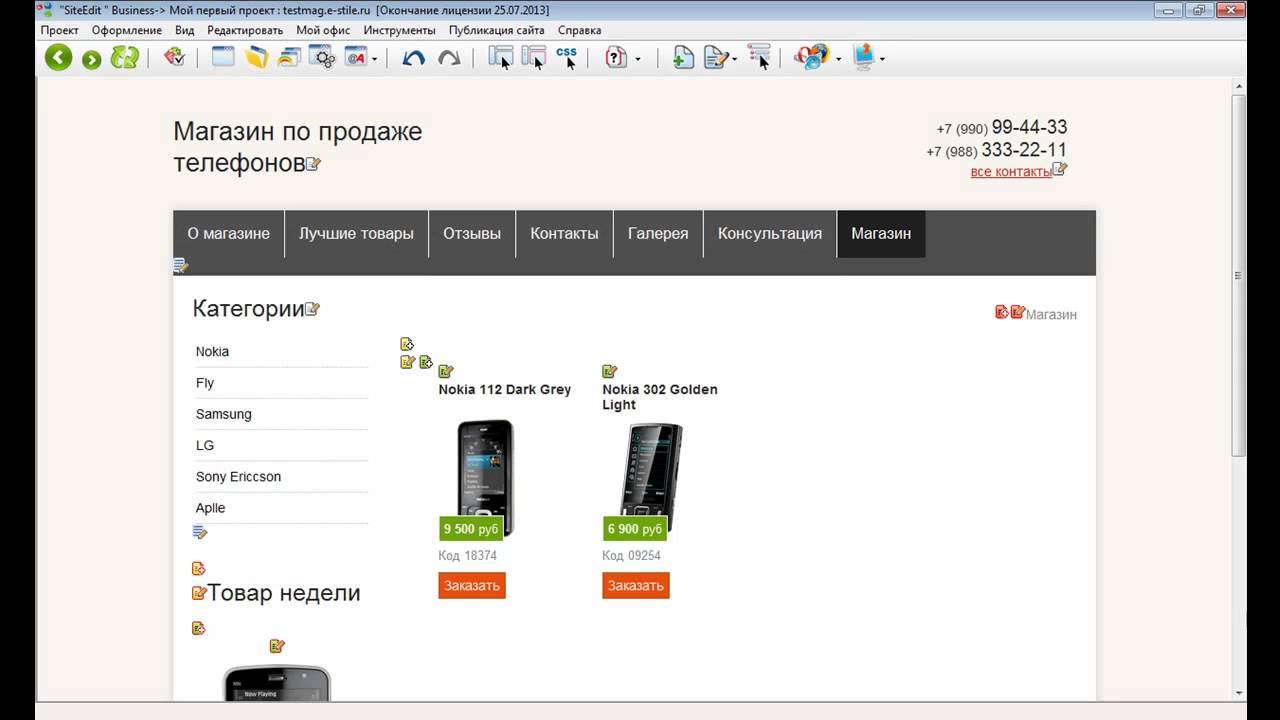This screenshot has height=720, width=1280.
Task: Open the Редактировать menu
Action: 245,30
